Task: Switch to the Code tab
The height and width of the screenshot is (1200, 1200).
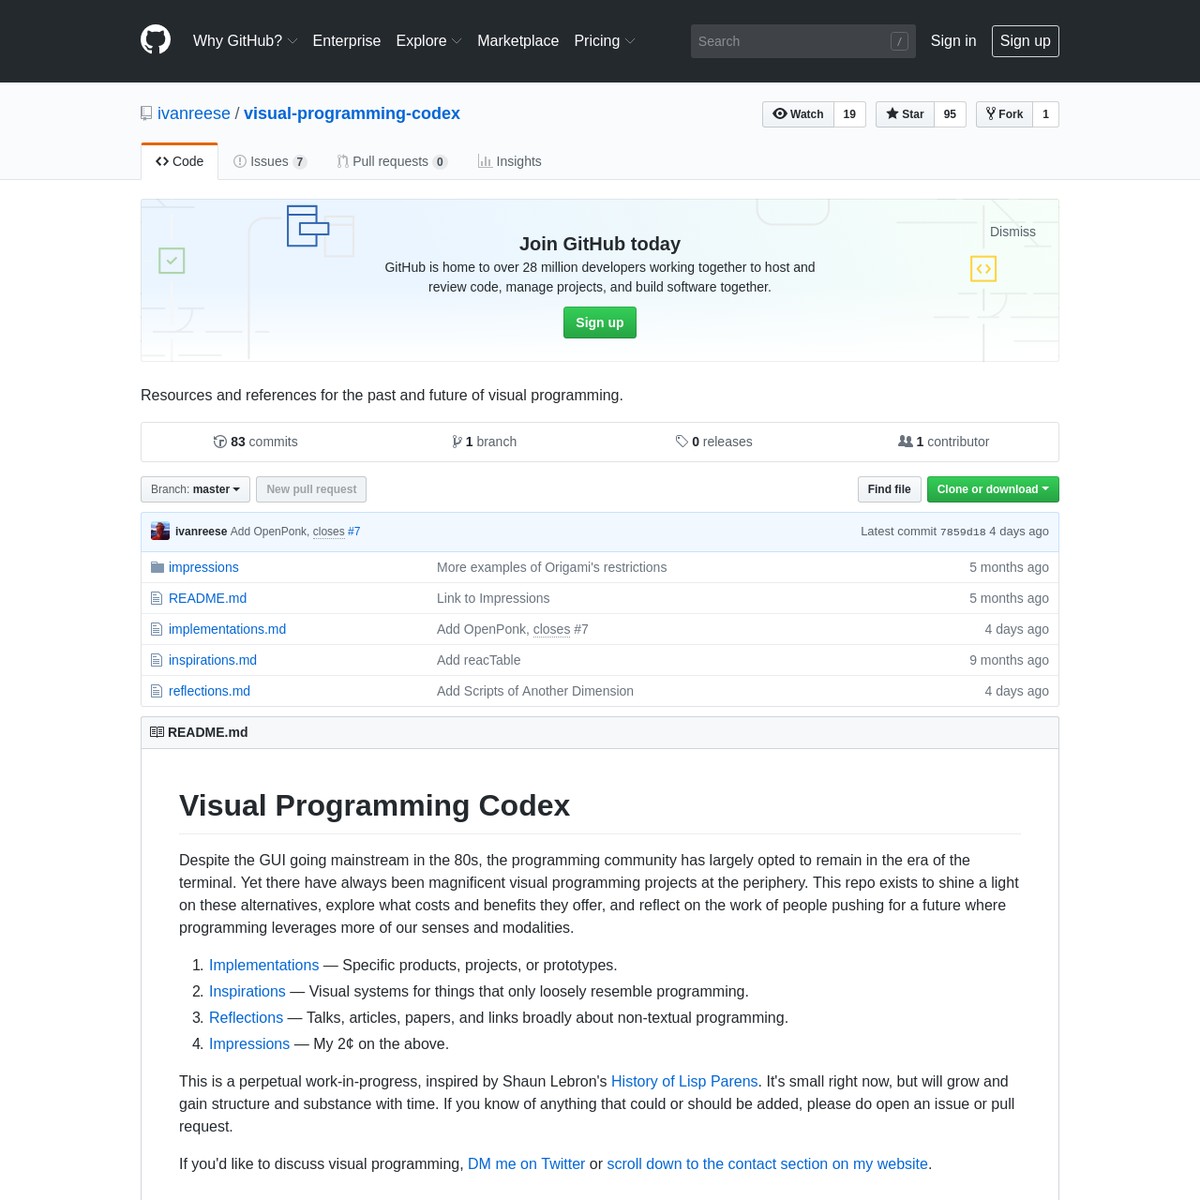Action: (x=179, y=161)
